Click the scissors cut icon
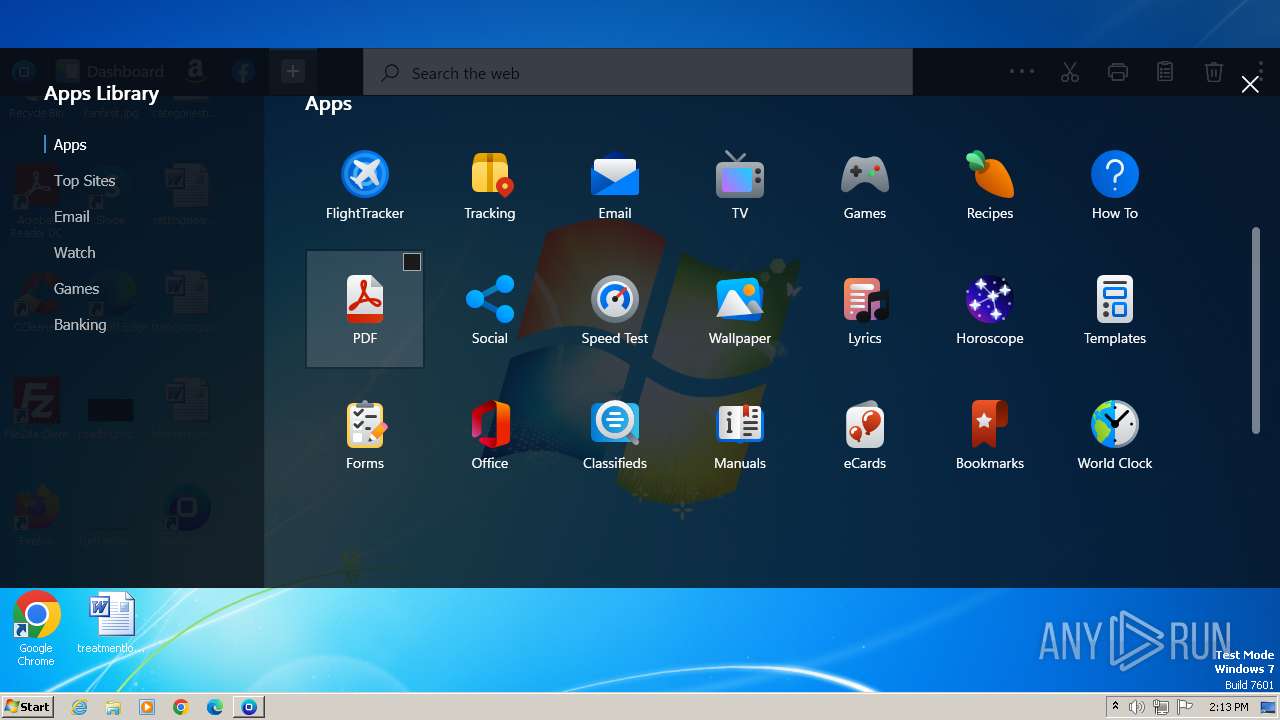 [1070, 72]
